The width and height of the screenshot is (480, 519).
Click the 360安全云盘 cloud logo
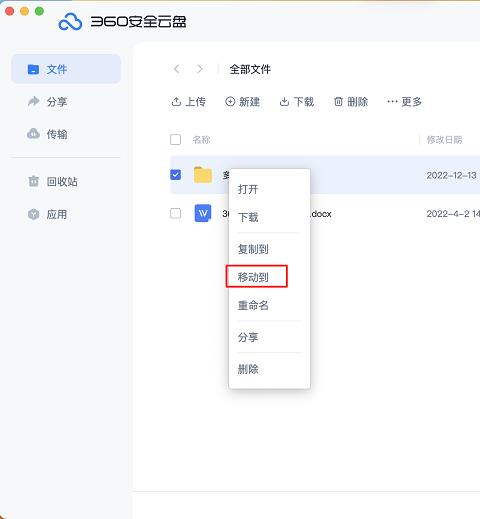(x=70, y=22)
